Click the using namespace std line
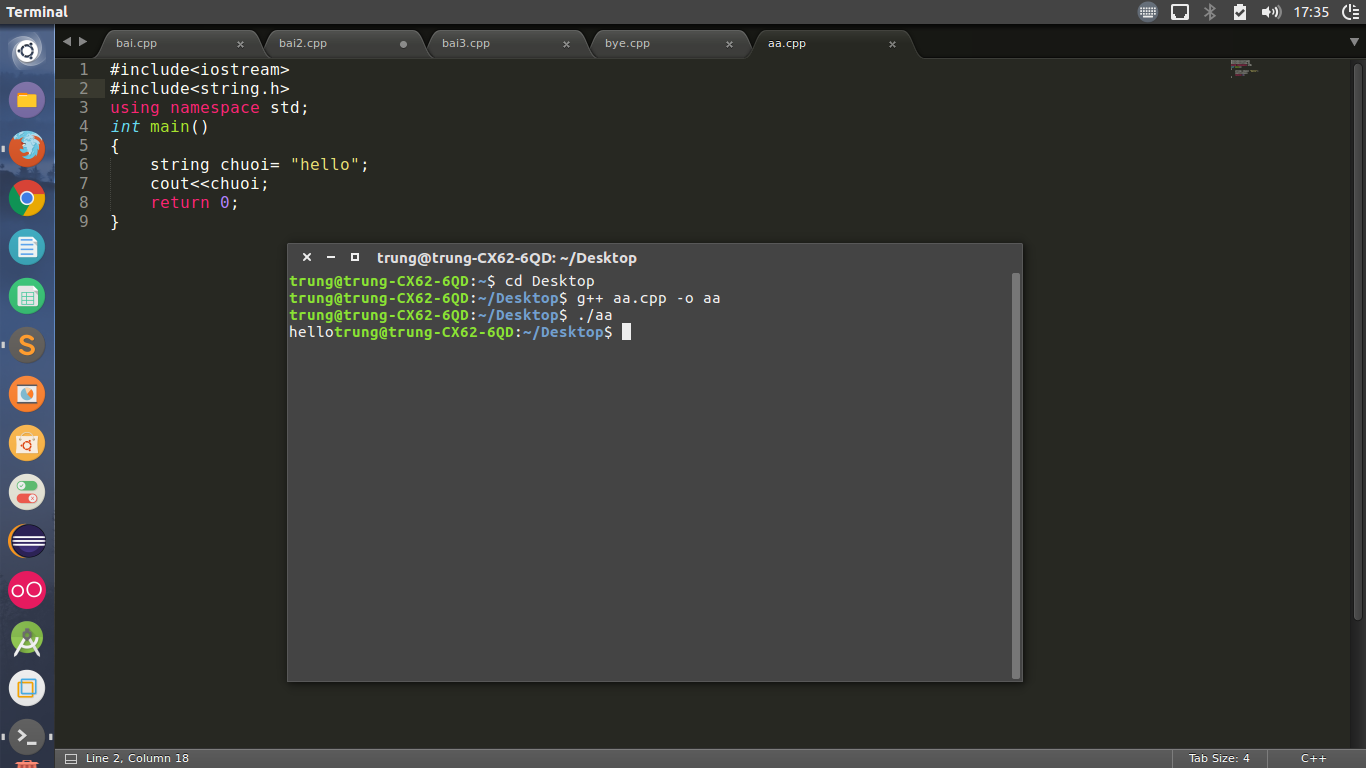 click(210, 107)
